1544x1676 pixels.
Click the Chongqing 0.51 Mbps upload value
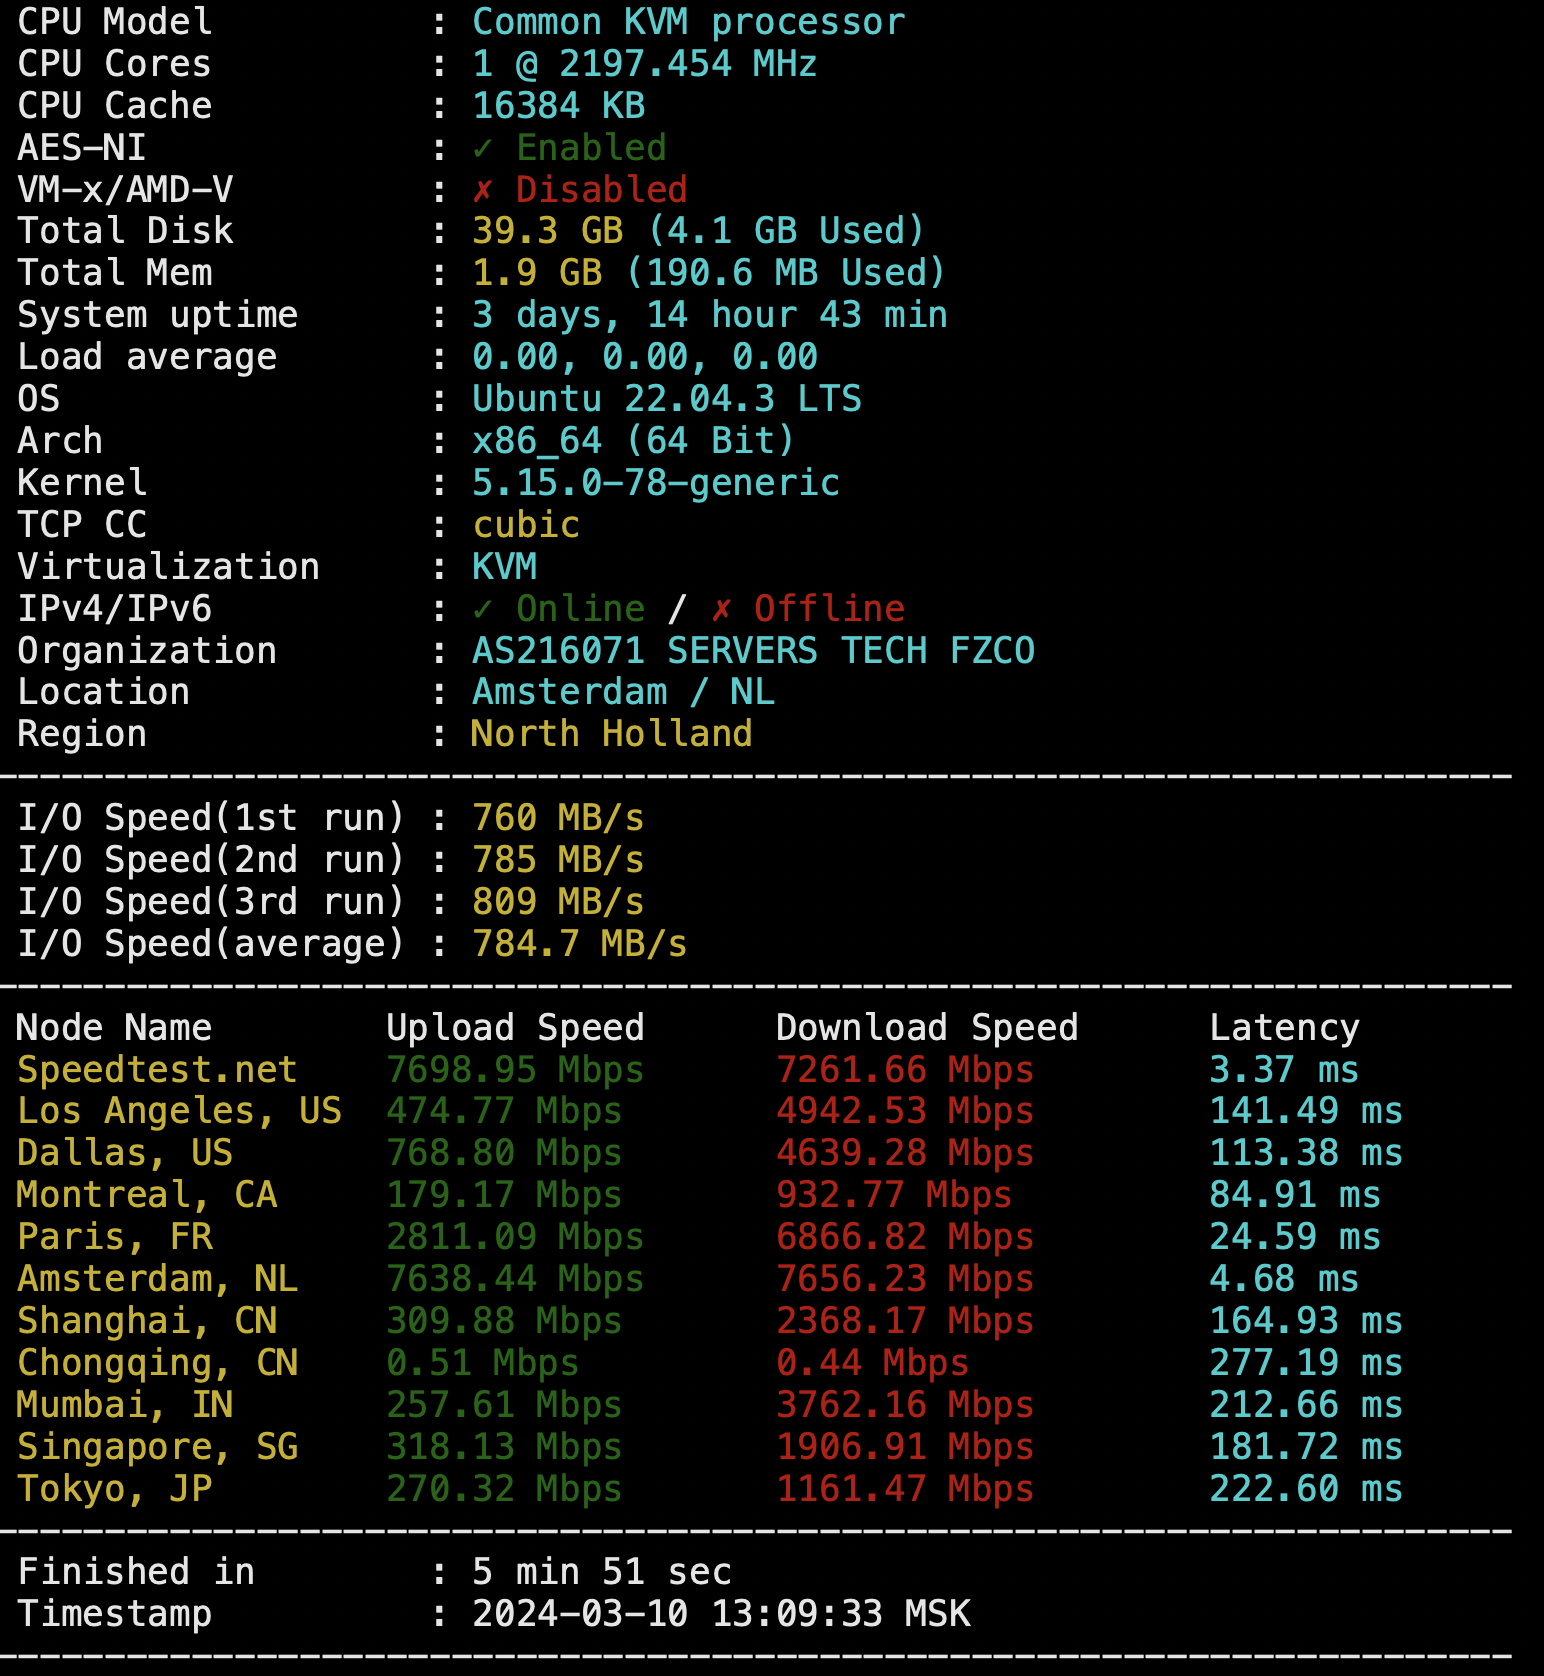[482, 1363]
